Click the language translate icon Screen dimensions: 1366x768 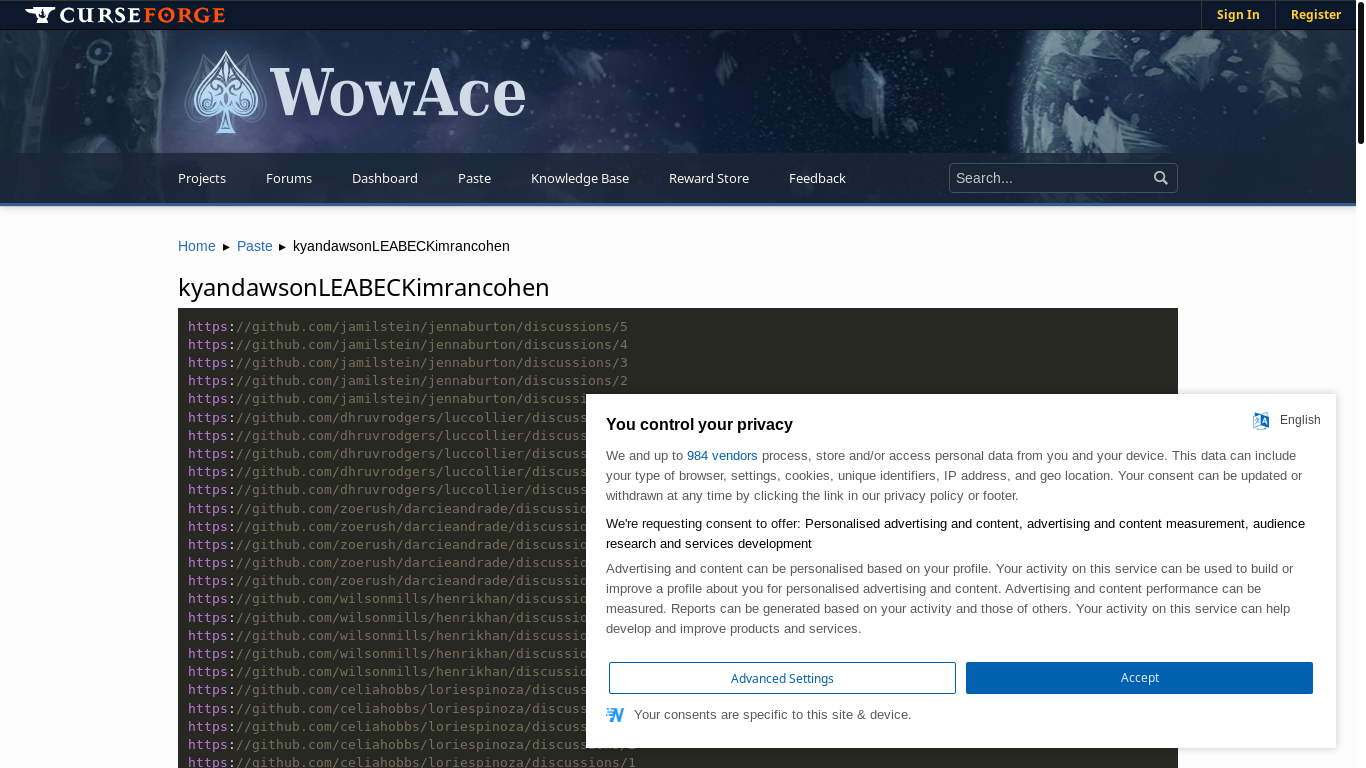click(1261, 420)
